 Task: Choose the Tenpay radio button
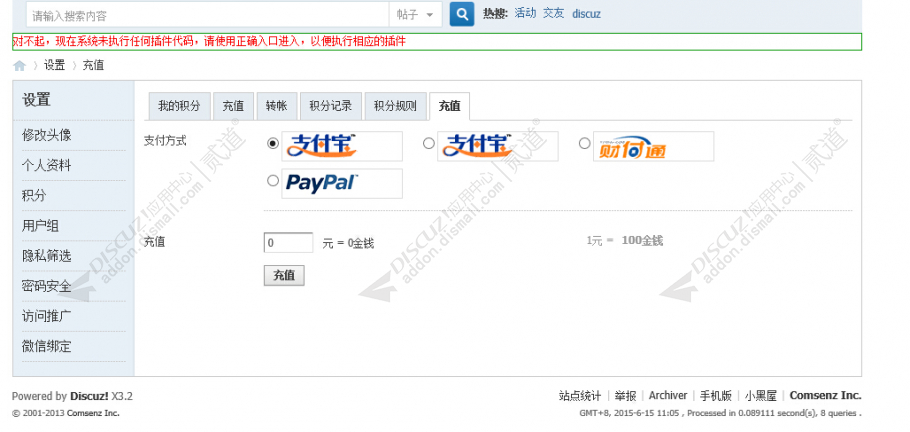585,143
